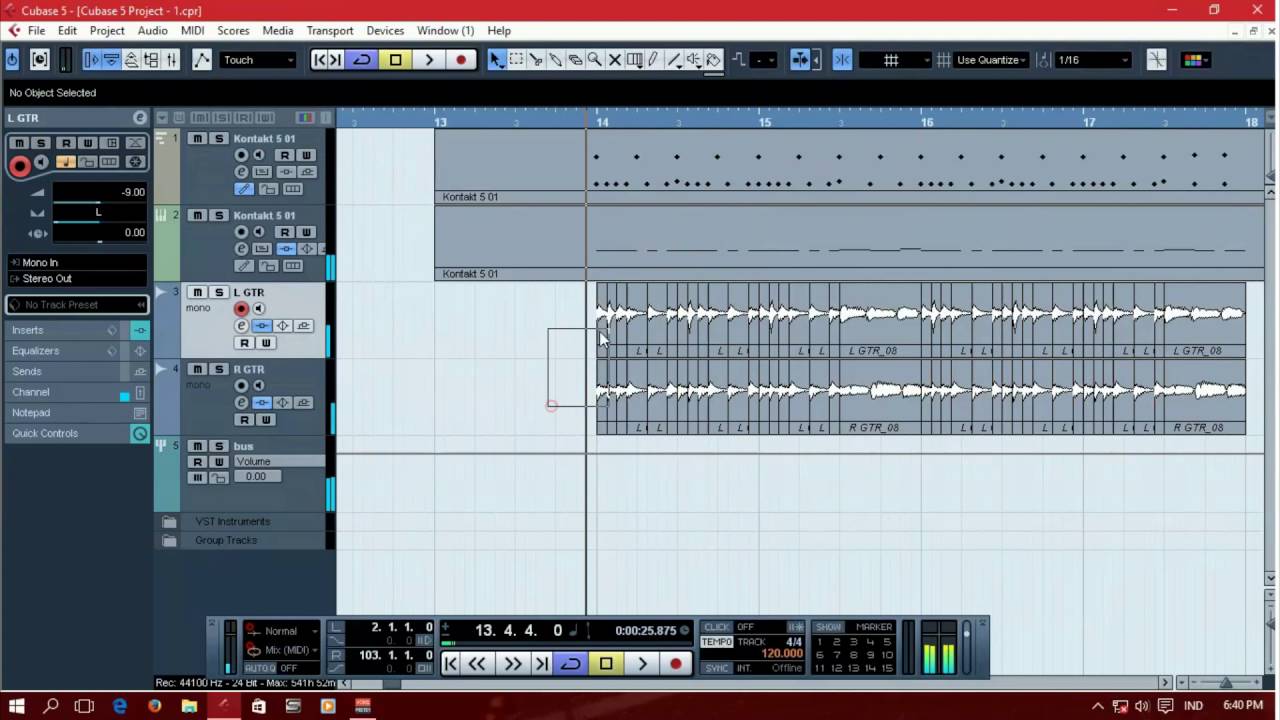Click the Snap to Zero Crossing icon
Image resolution: width=1280 pixels, height=720 pixels.
tap(1156, 60)
